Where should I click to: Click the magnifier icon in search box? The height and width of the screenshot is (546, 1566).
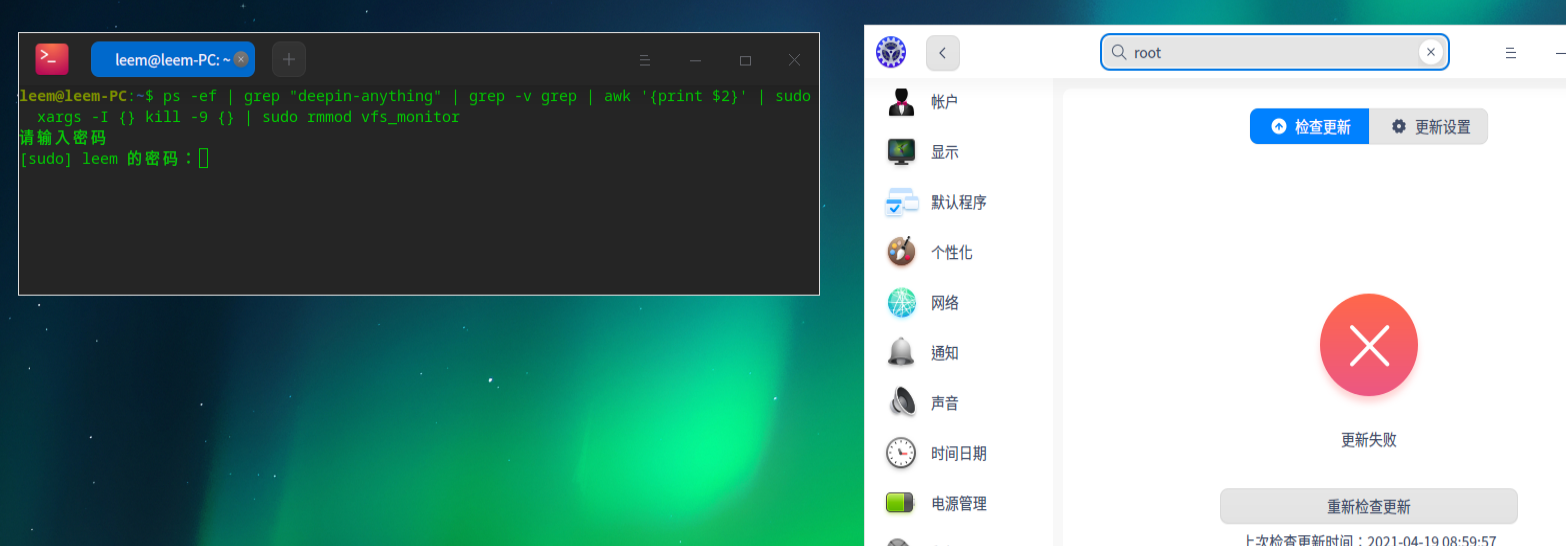(x=1119, y=52)
